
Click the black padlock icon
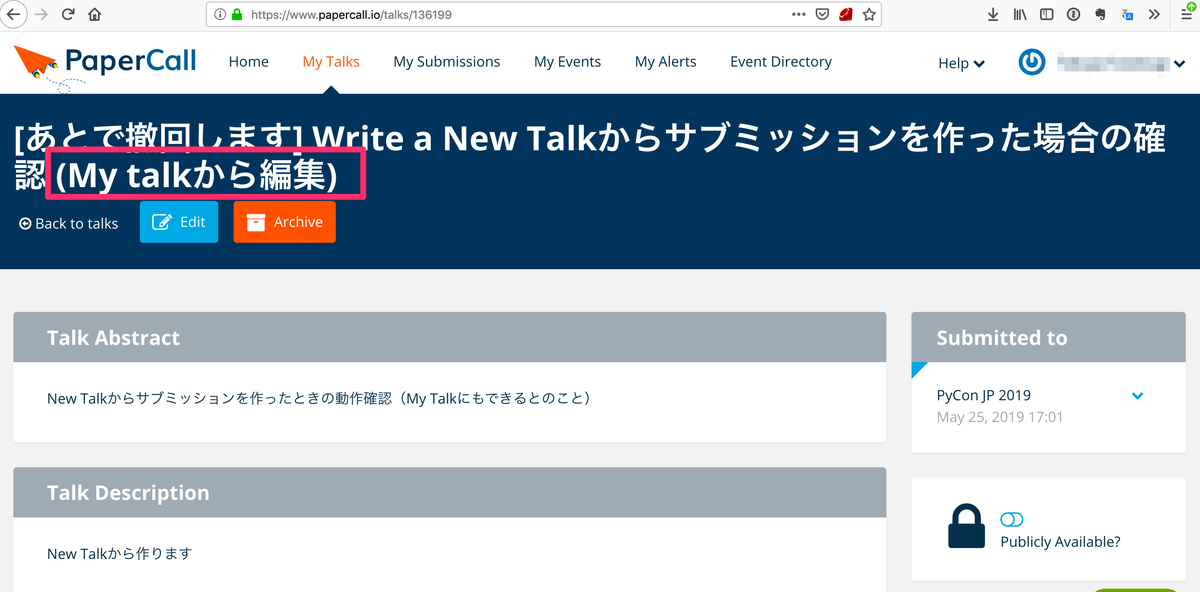pyautogui.click(x=966, y=526)
